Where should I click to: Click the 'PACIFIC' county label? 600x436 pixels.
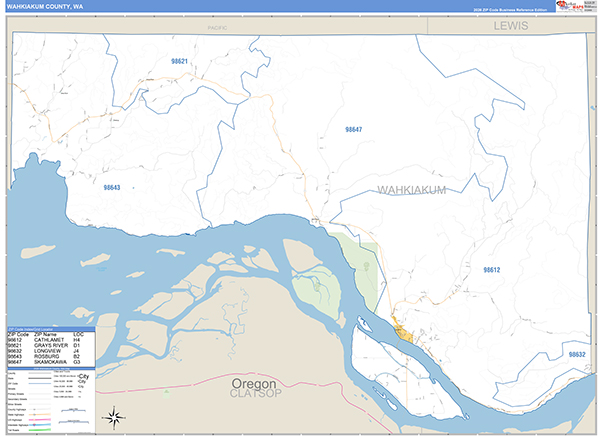click(217, 28)
